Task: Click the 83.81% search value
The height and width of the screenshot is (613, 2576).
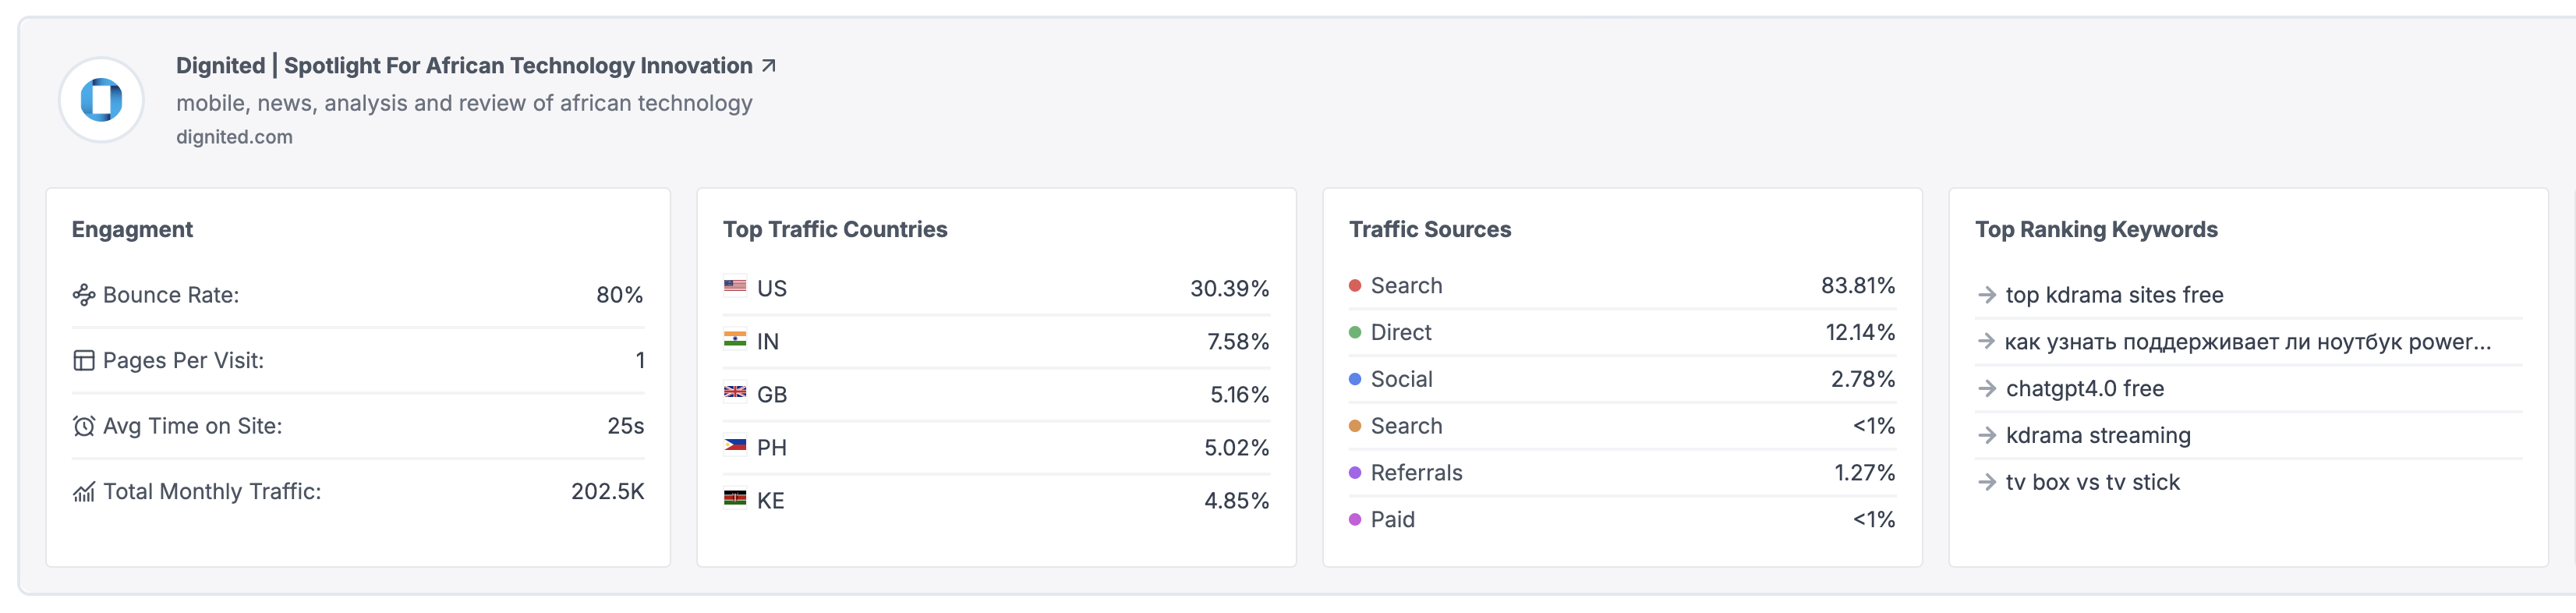Action: 1858,286
